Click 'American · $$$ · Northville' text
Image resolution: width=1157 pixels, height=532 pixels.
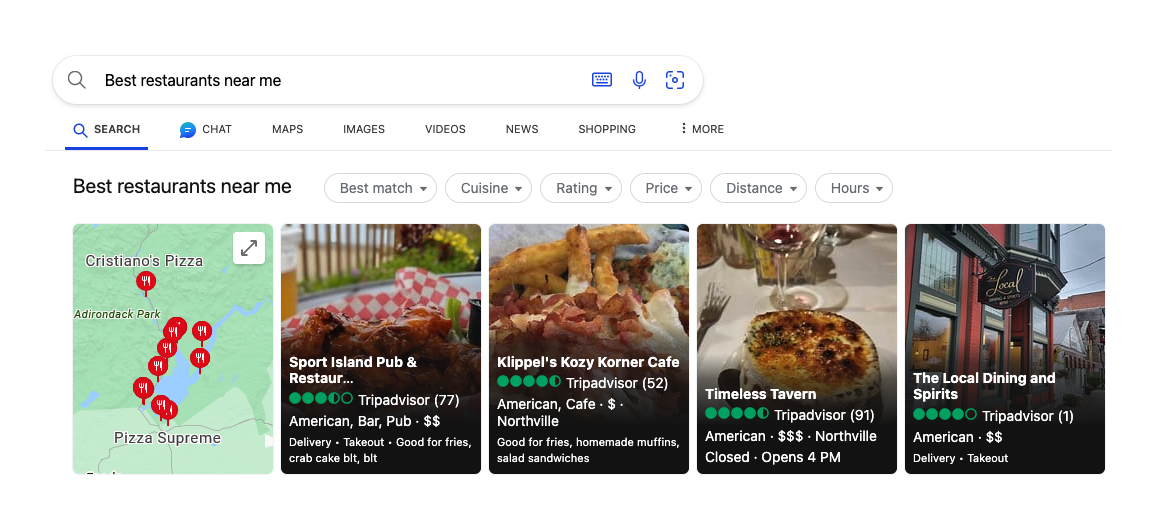tap(791, 436)
